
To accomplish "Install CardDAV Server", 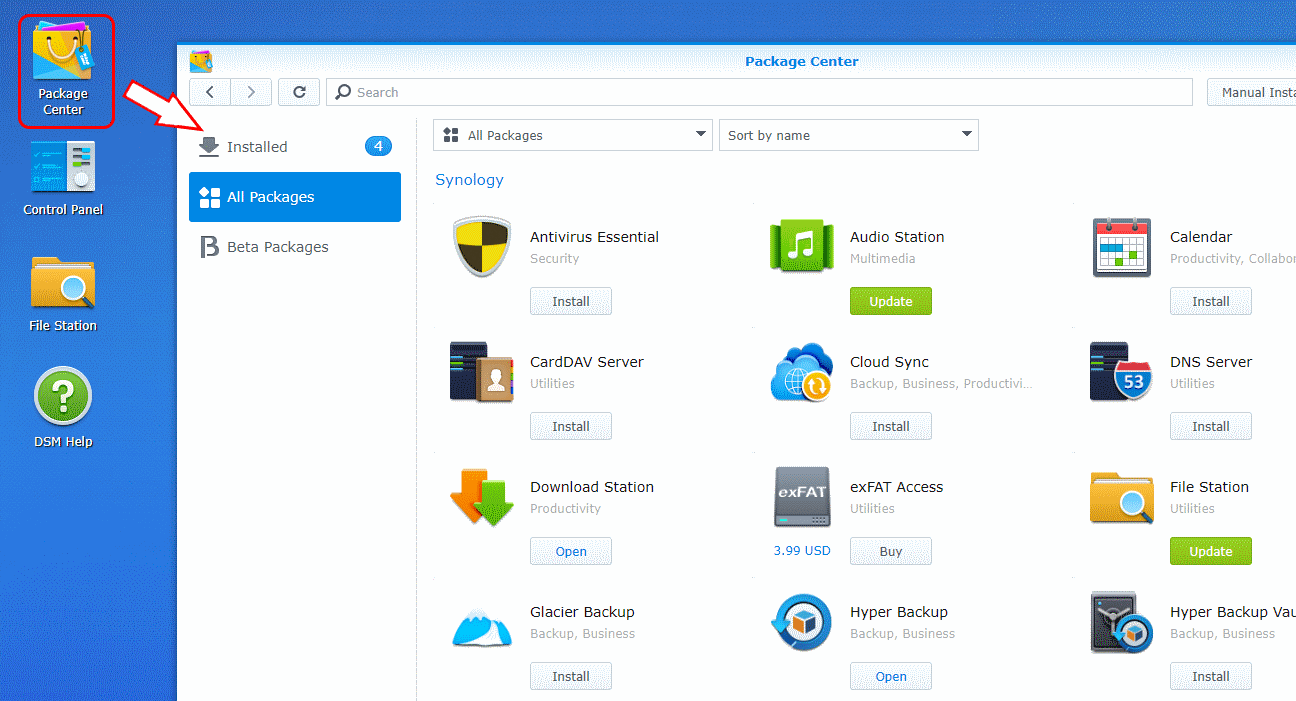I will pos(571,426).
